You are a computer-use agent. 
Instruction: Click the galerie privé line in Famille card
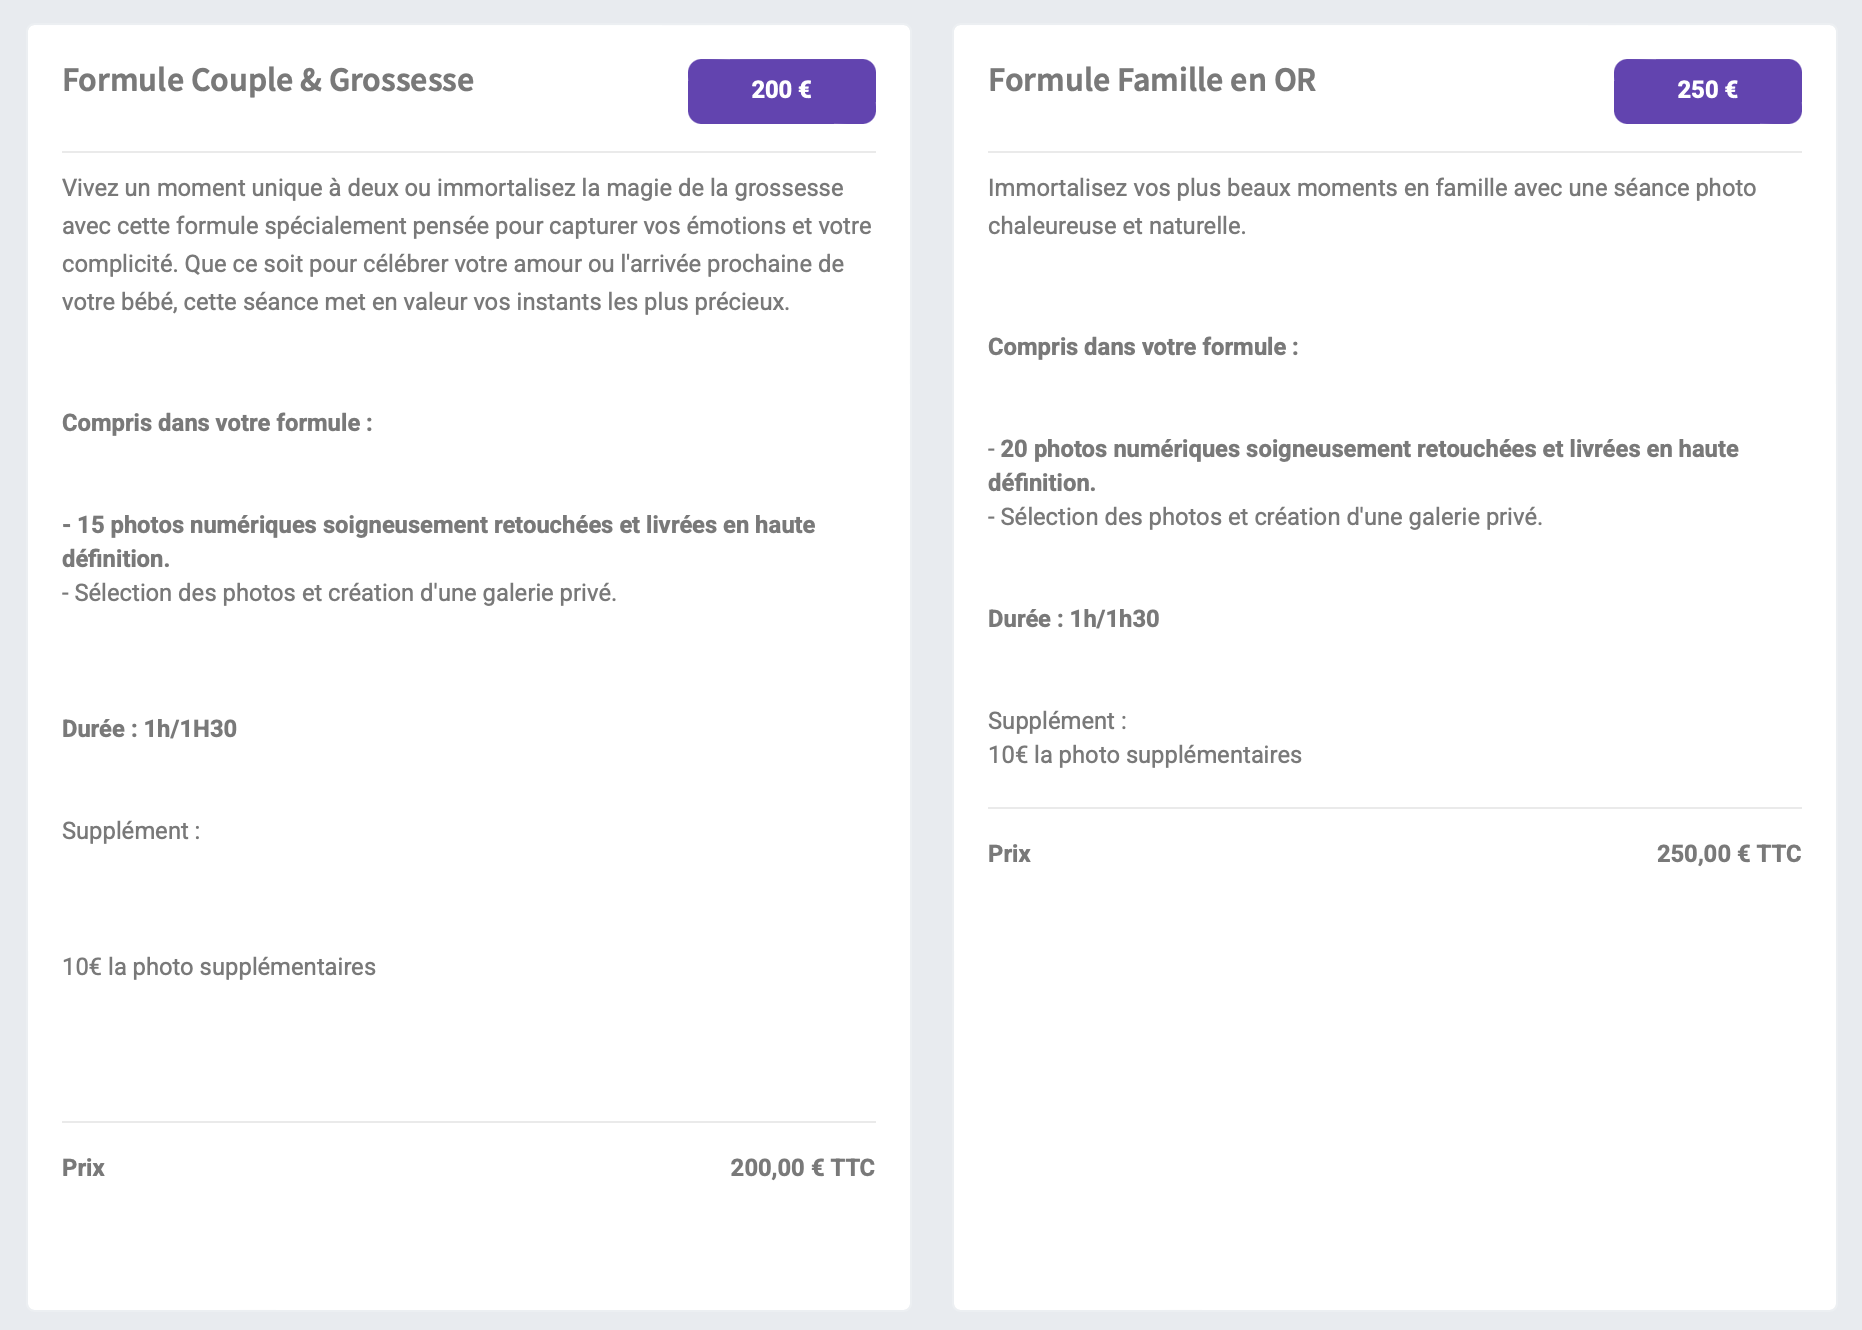click(x=1265, y=517)
